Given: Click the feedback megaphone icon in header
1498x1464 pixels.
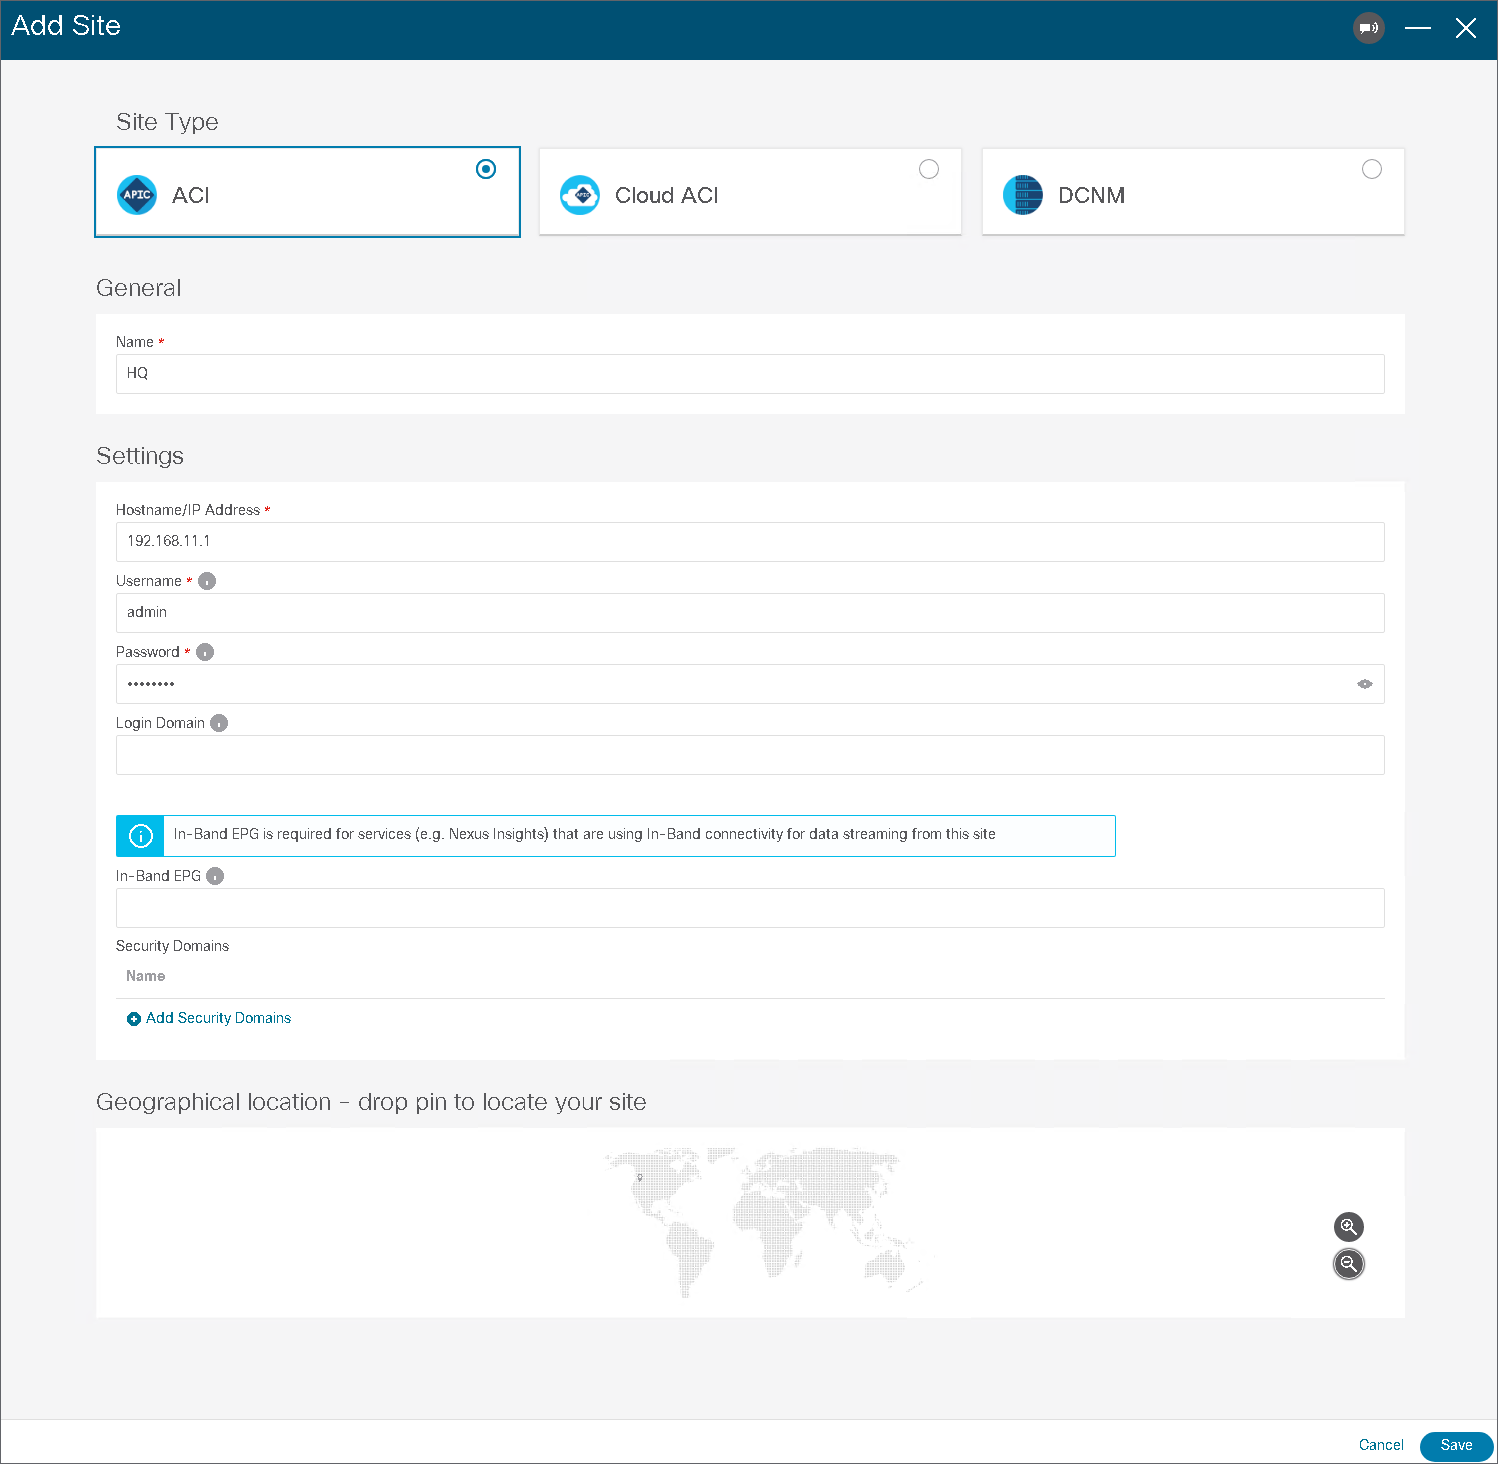Looking at the screenshot, I should 1368,28.
